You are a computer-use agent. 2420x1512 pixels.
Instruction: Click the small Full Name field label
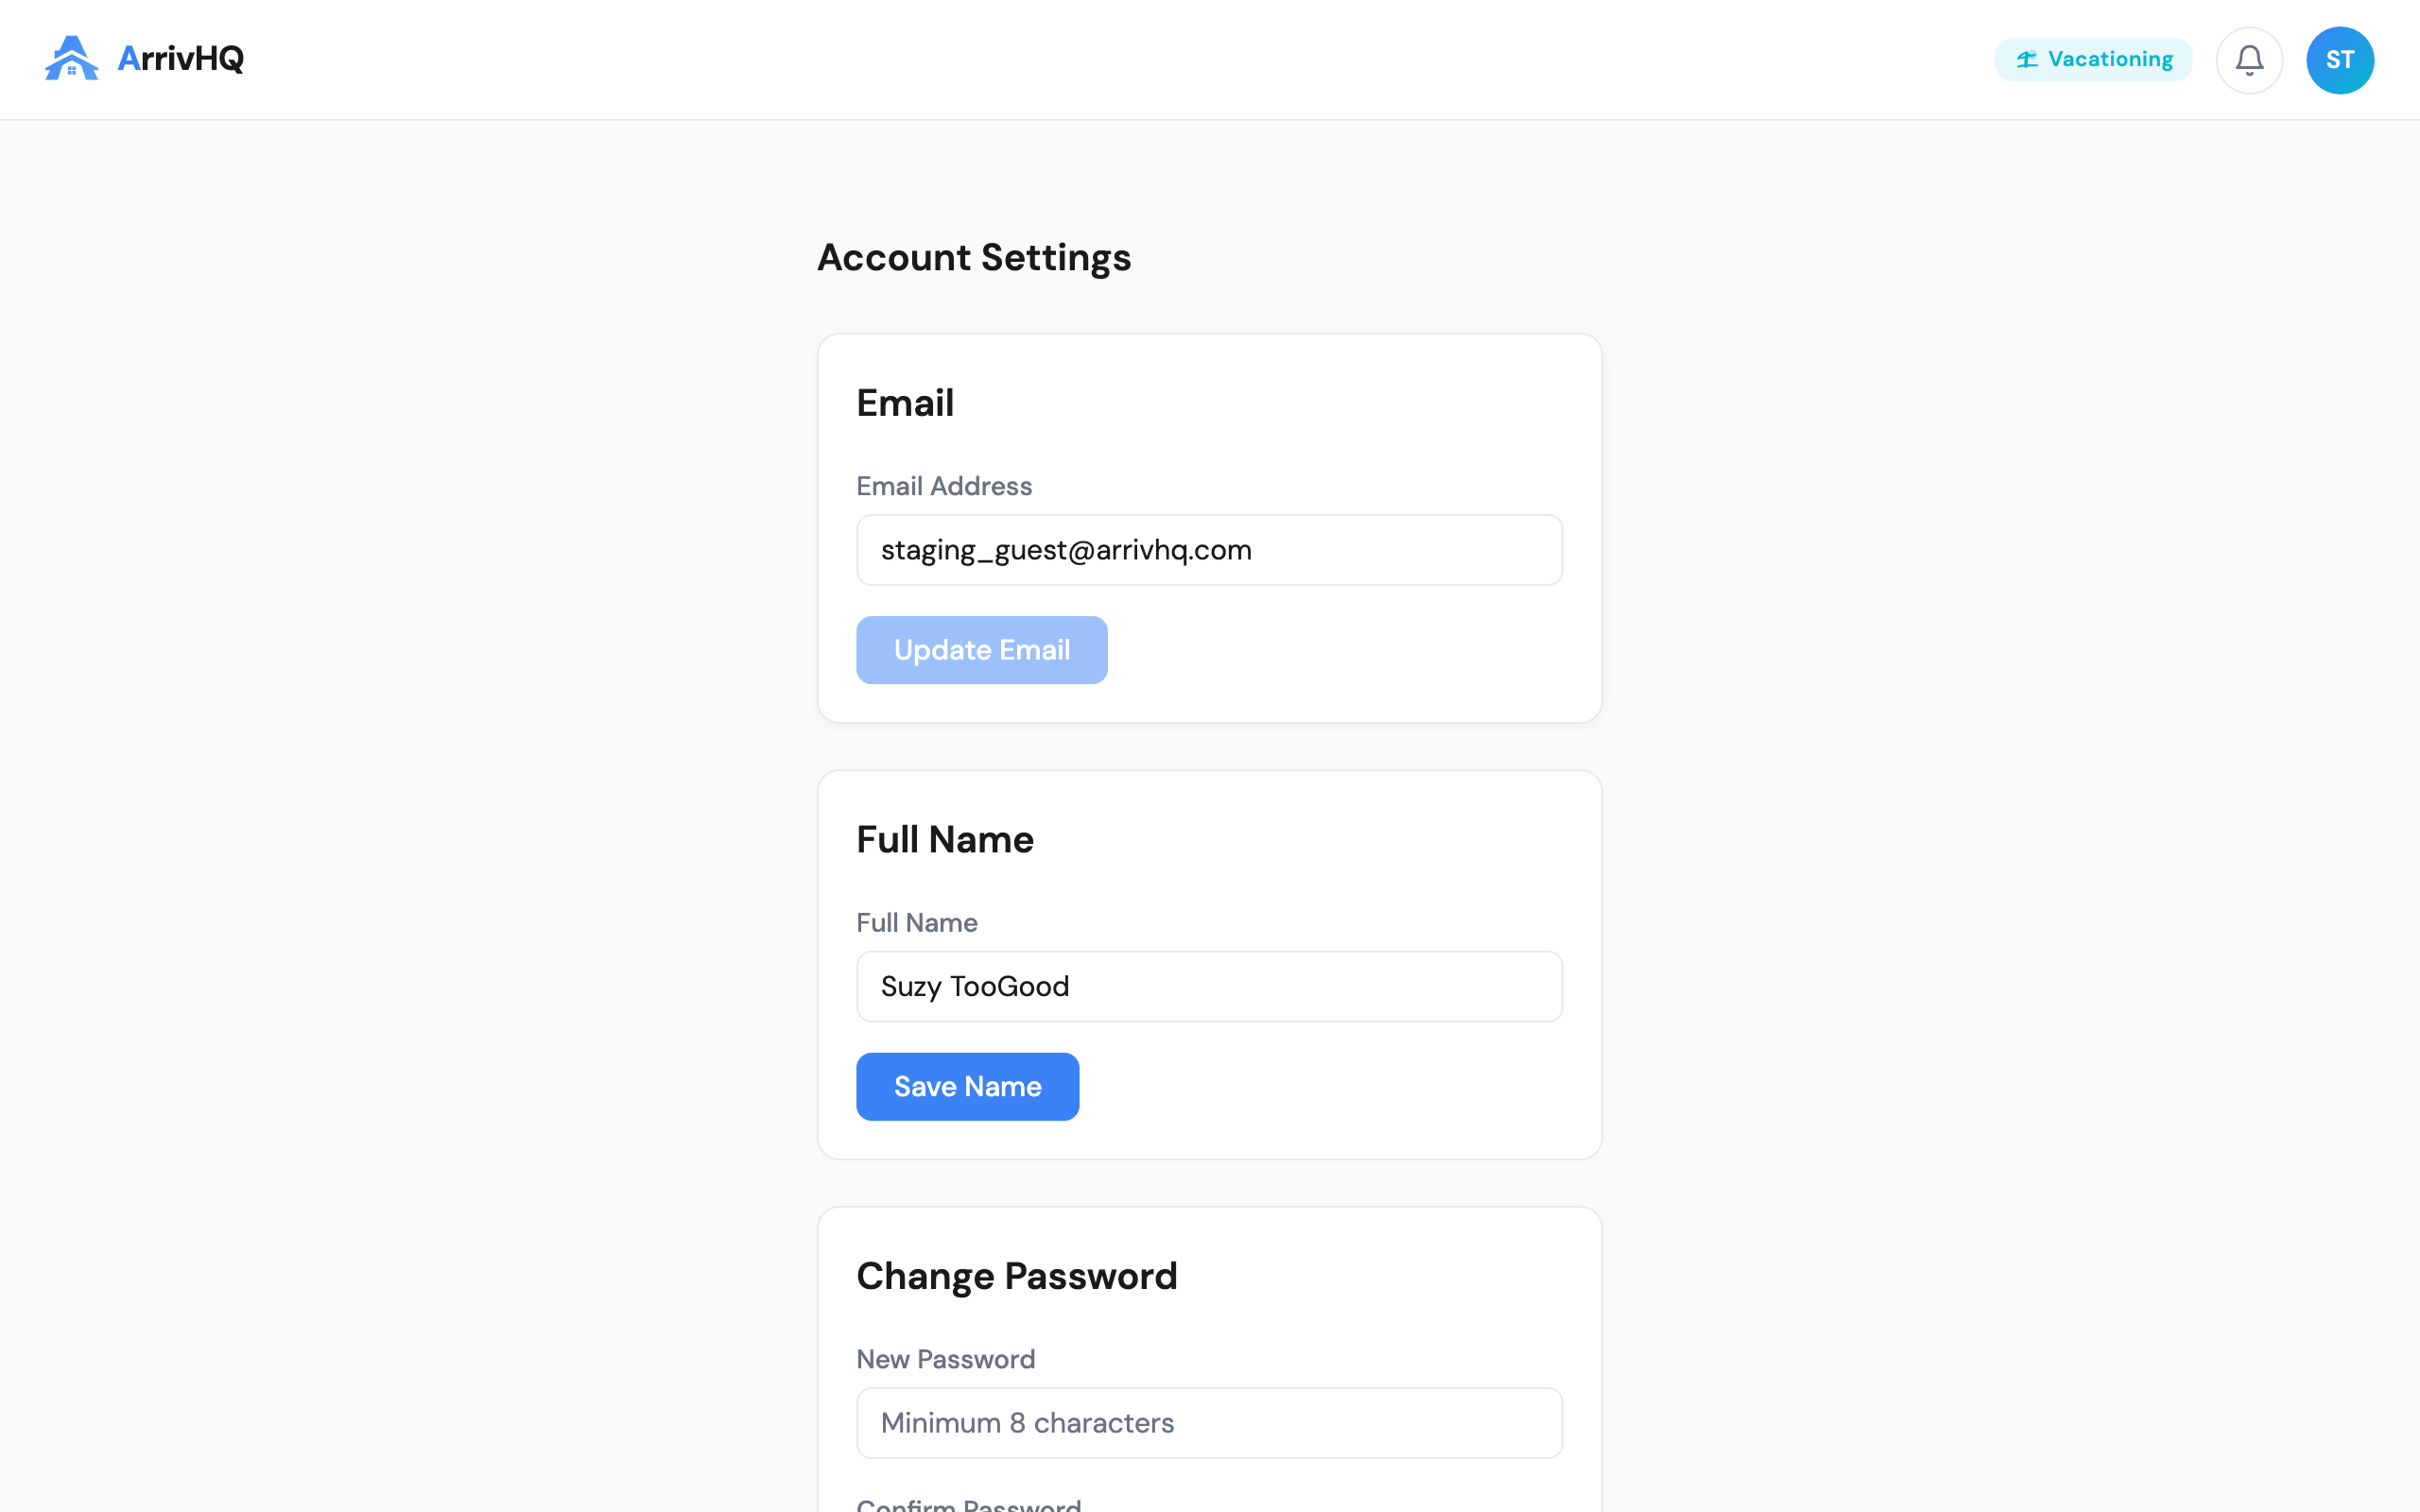916,922
